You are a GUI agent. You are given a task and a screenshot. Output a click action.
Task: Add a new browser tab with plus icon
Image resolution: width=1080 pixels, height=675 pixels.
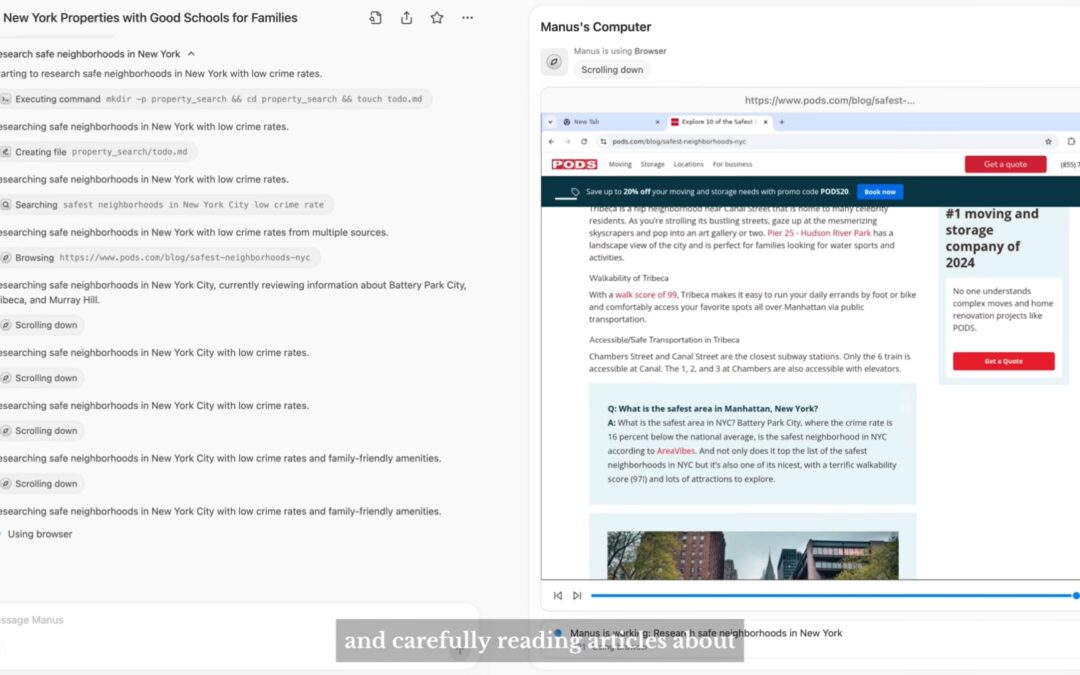coord(782,122)
